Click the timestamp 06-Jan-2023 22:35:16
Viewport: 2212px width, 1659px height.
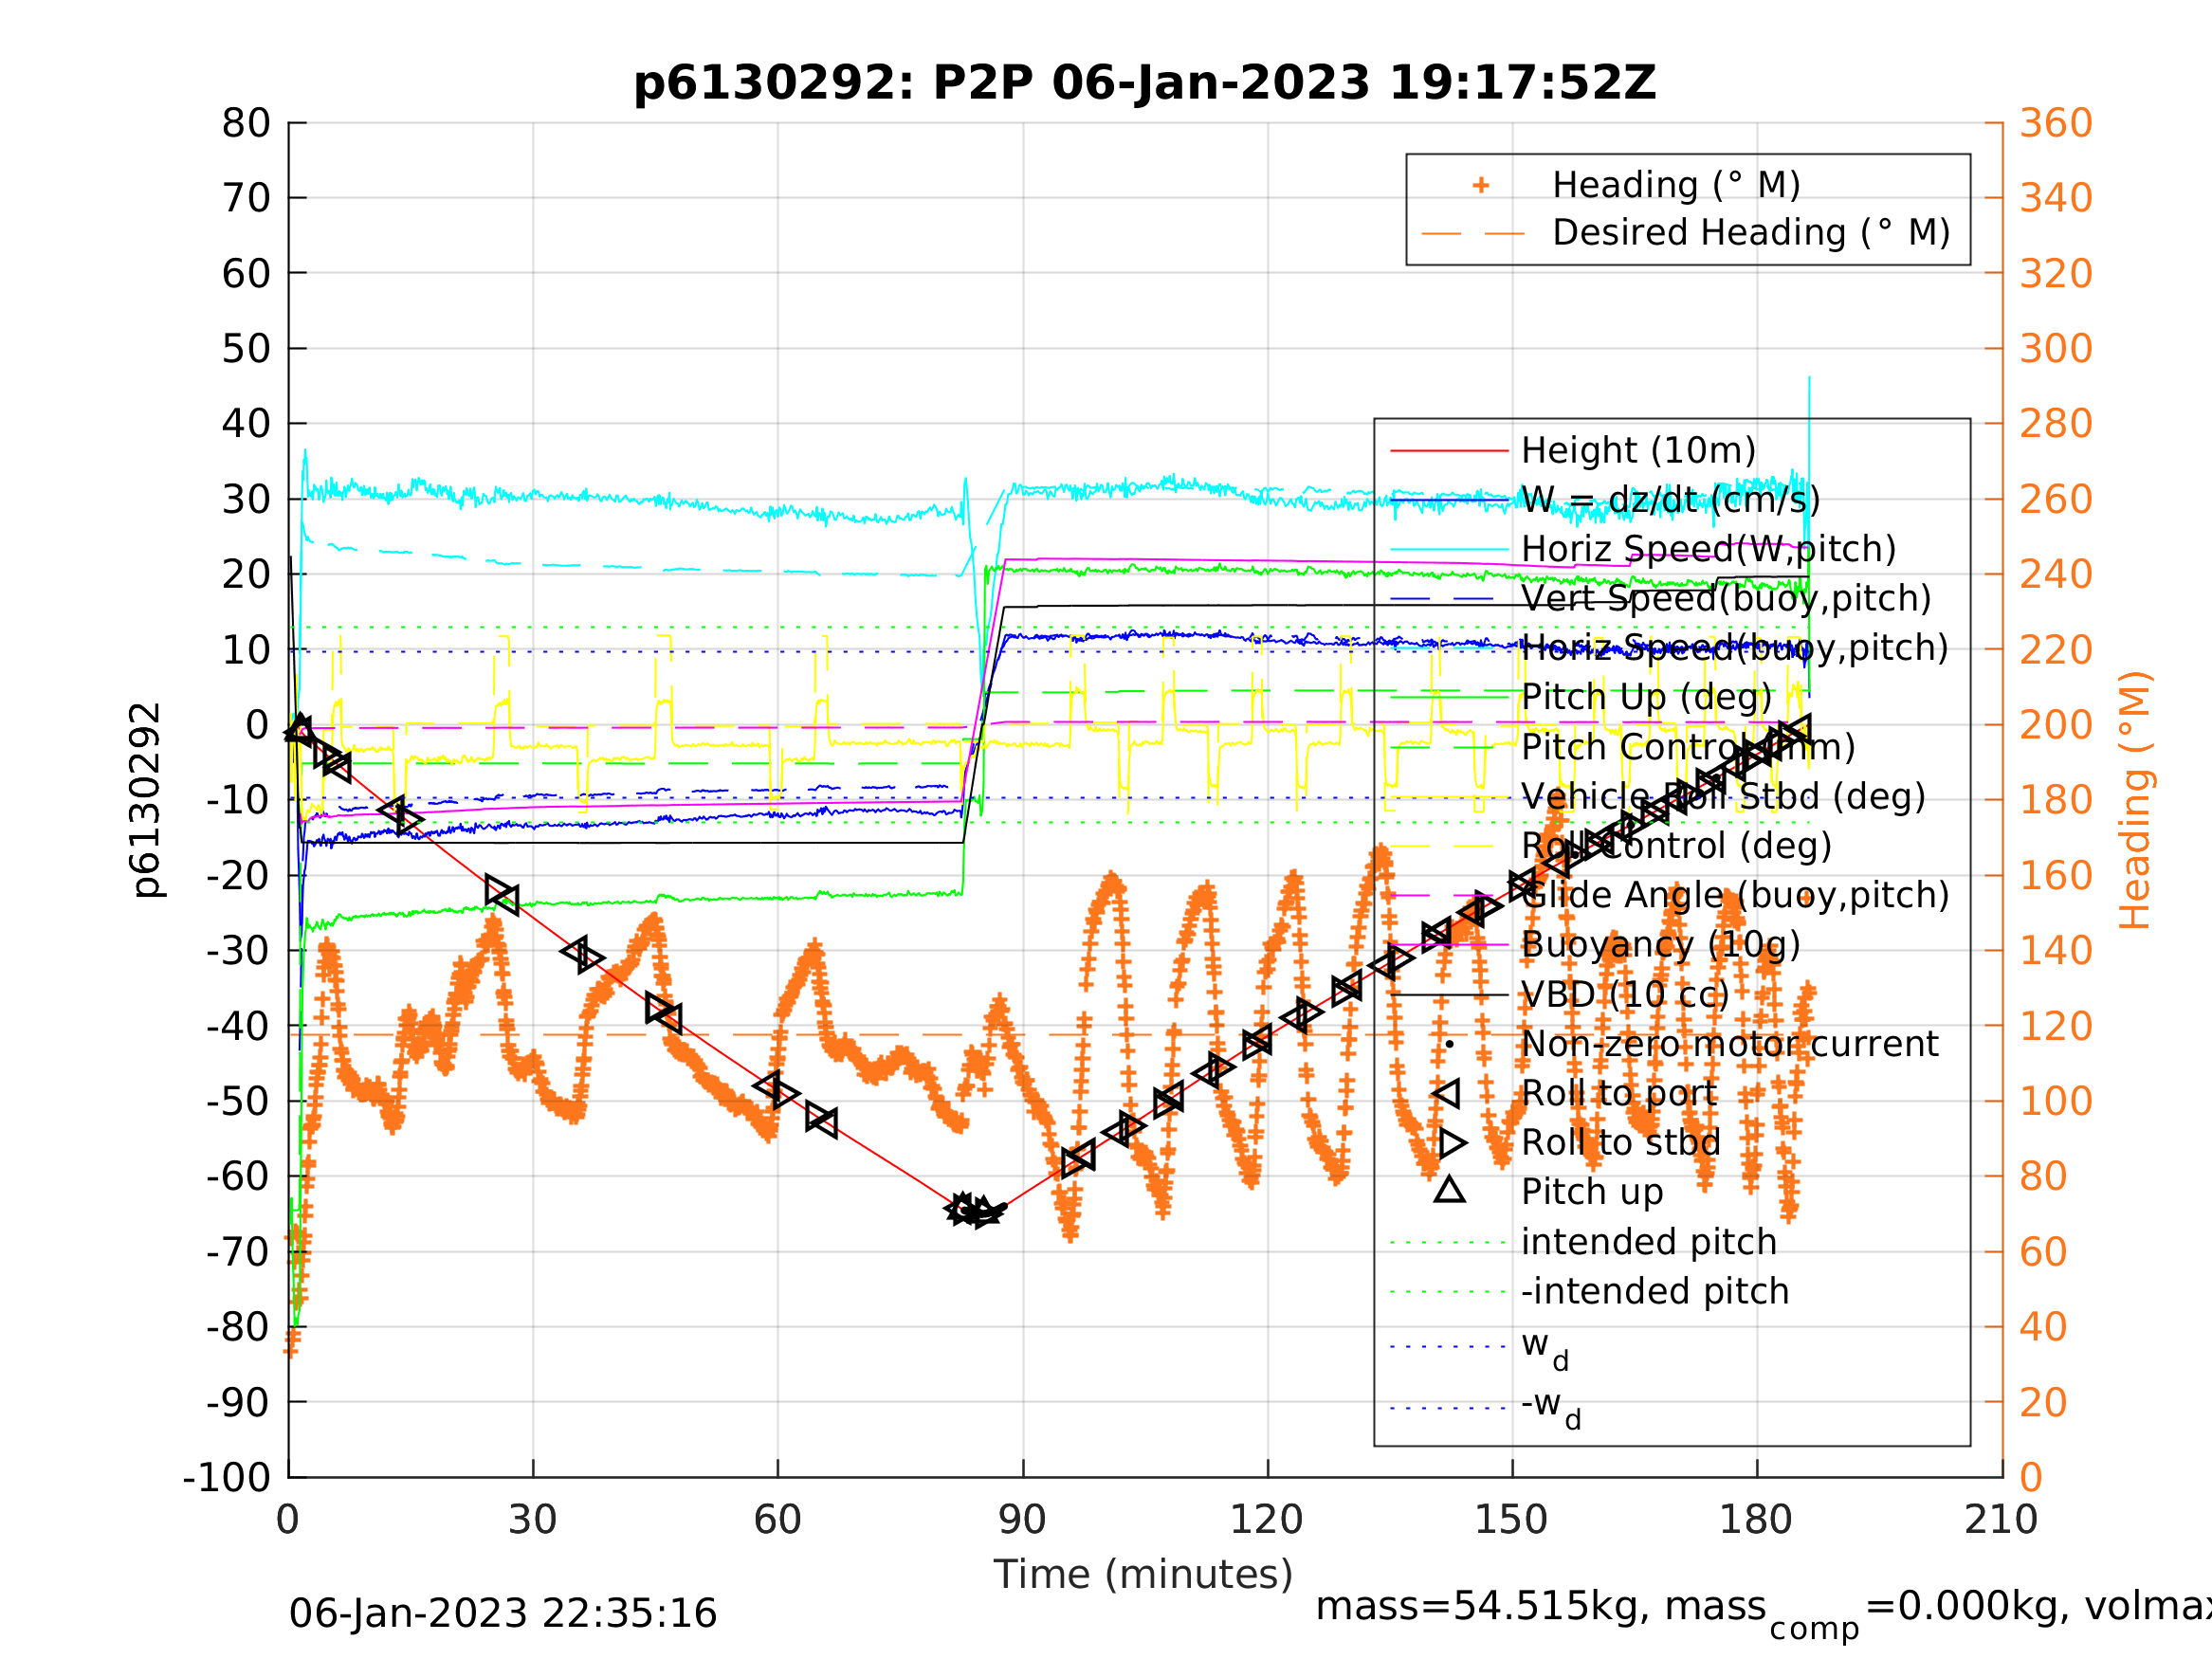pyautogui.click(x=502, y=1614)
